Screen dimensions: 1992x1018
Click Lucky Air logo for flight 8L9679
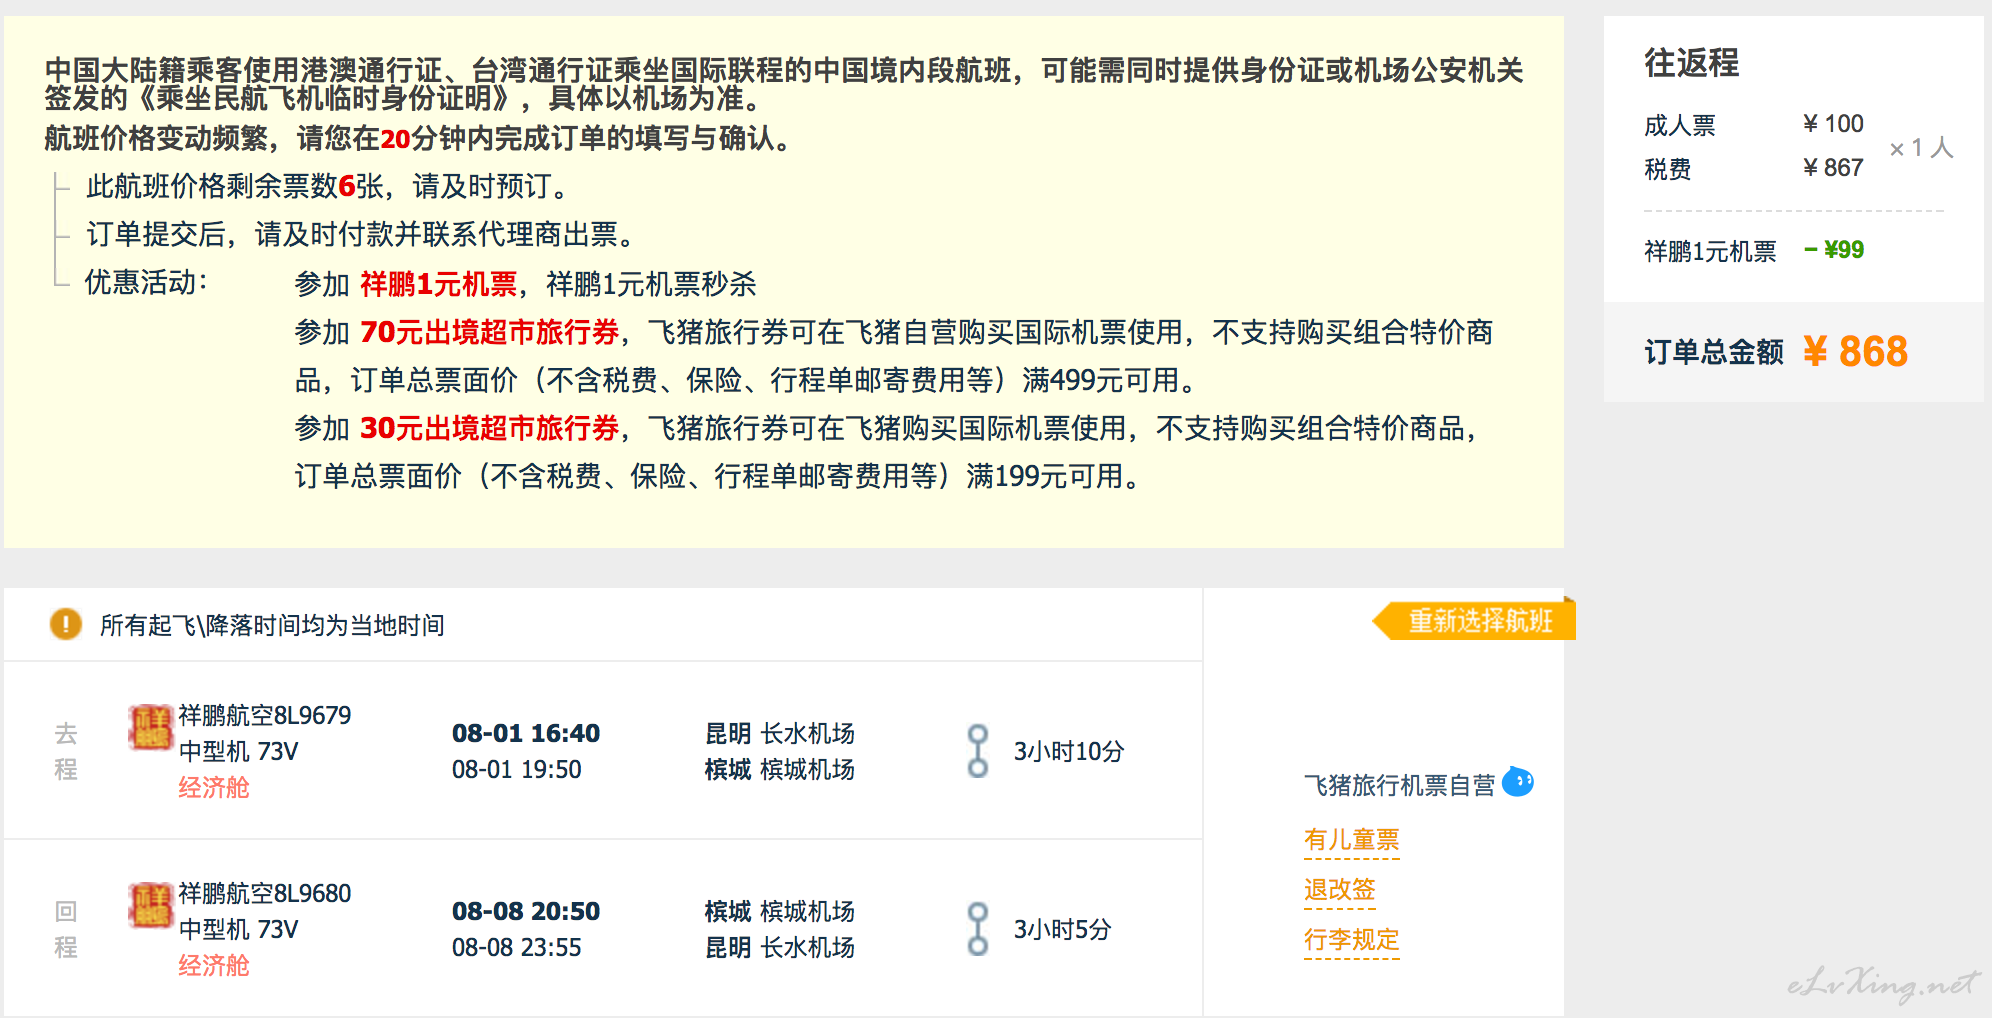click(151, 727)
